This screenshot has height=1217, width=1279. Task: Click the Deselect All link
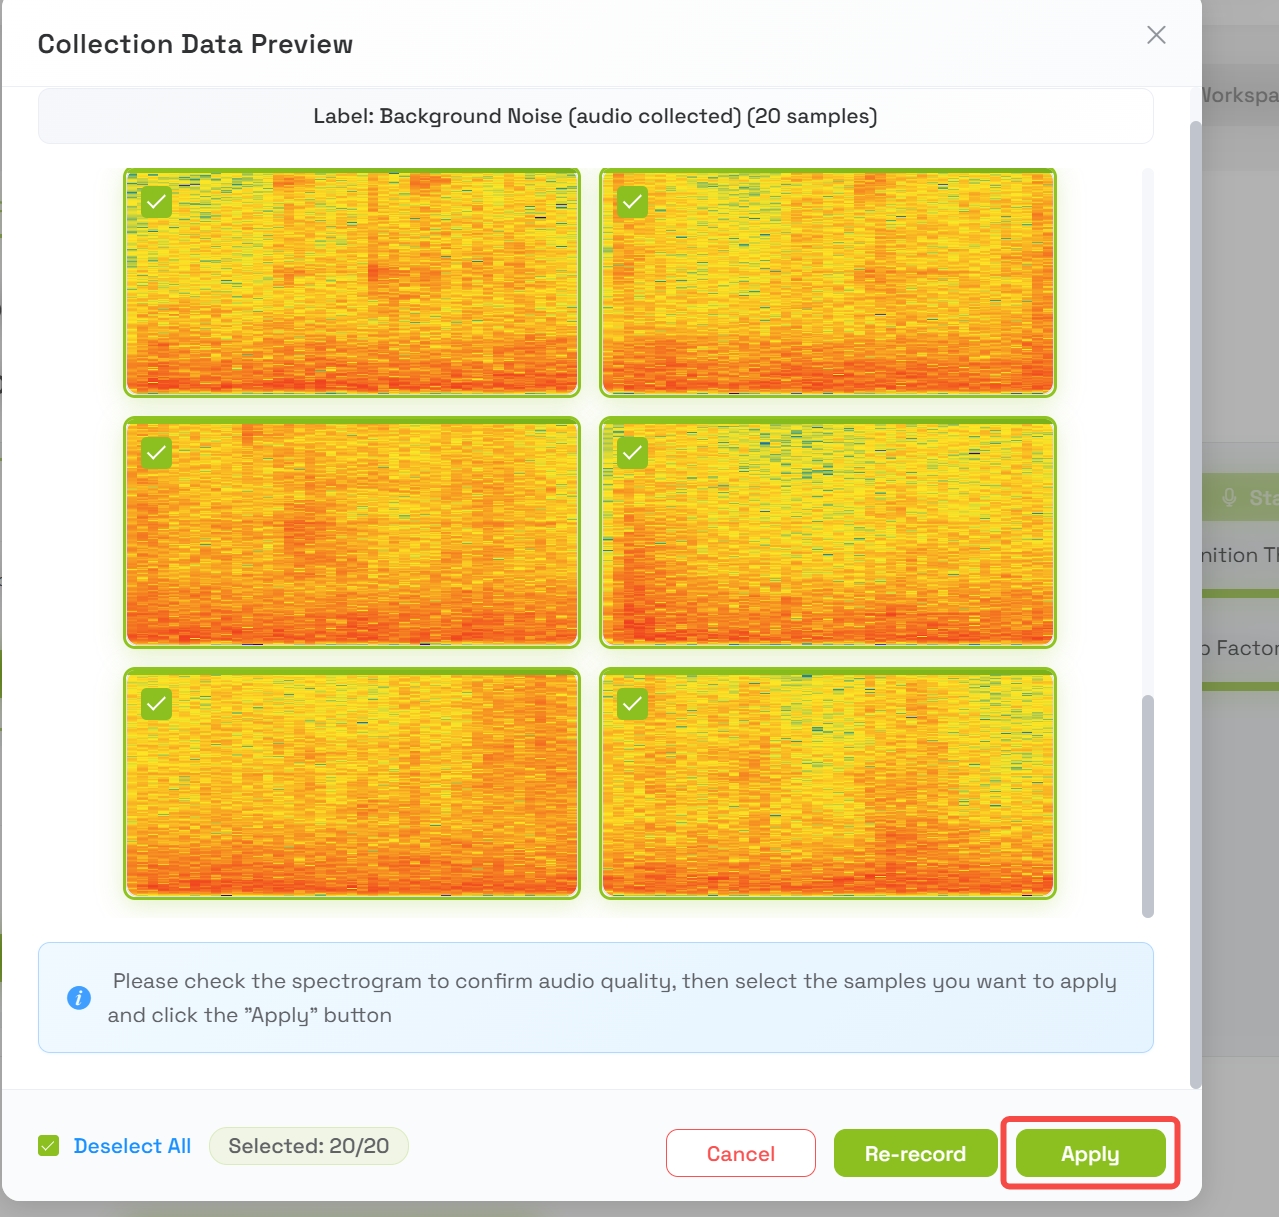[132, 1146]
